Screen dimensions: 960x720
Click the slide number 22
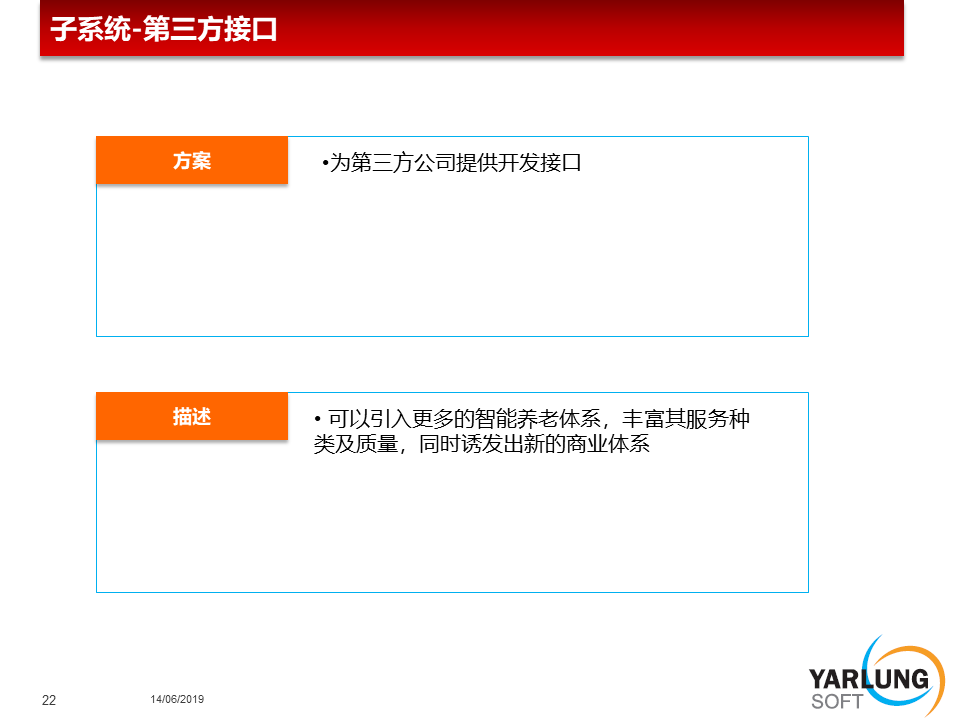[x=49, y=700]
